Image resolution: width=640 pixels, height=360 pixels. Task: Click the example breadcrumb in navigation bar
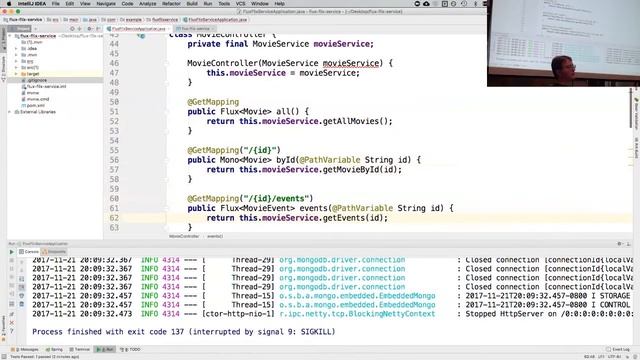[133, 20]
